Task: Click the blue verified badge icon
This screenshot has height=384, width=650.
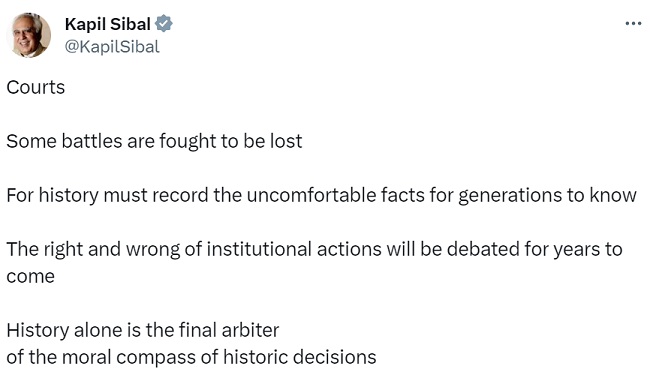Action: [x=164, y=24]
